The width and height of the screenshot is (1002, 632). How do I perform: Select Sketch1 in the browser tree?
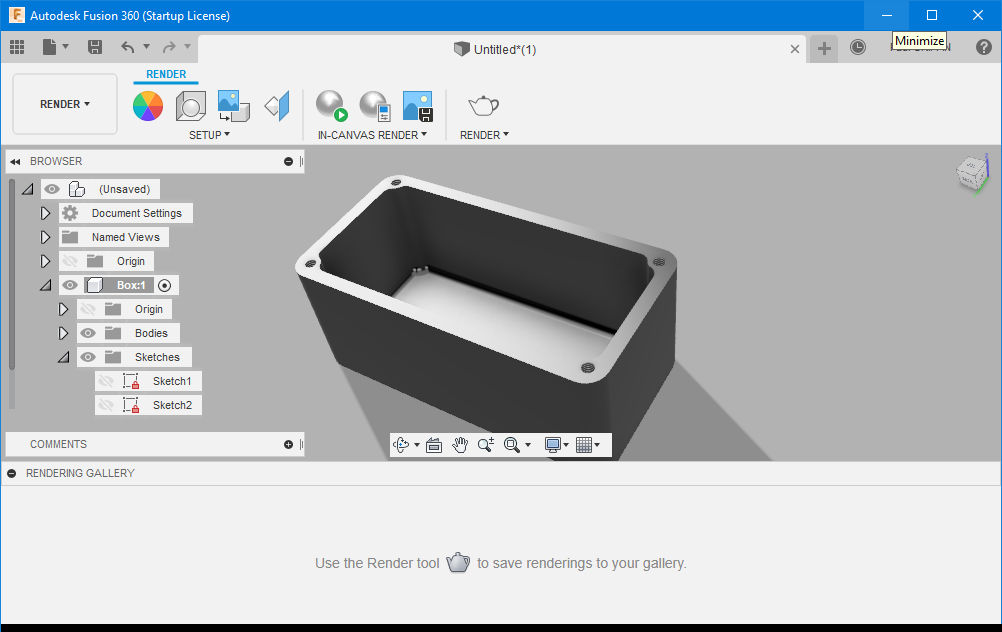pos(172,382)
